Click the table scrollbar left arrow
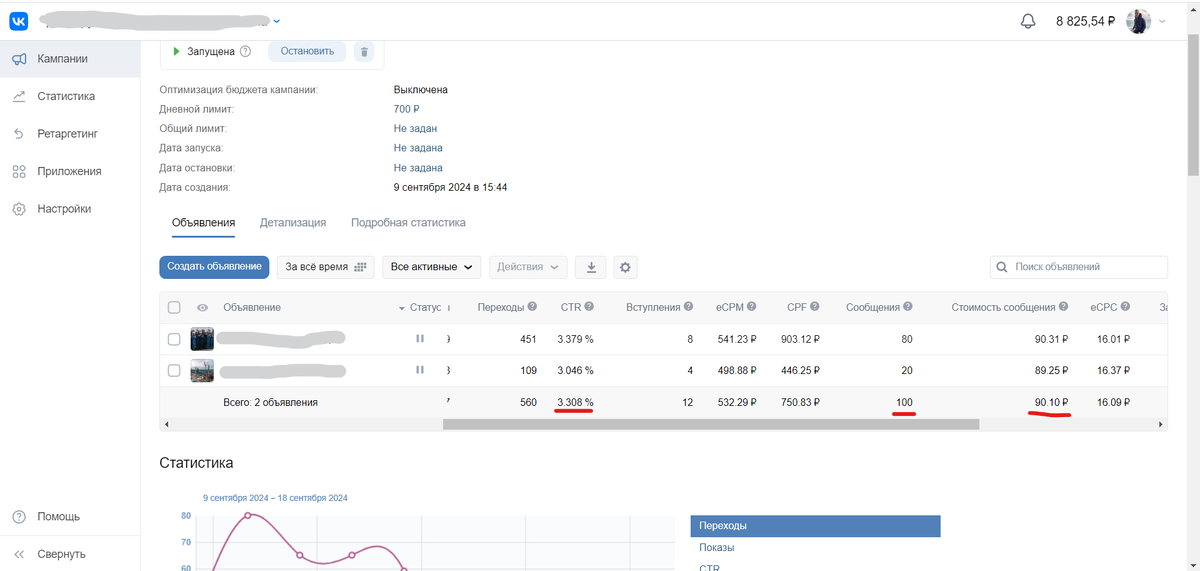 pos(165,424)
